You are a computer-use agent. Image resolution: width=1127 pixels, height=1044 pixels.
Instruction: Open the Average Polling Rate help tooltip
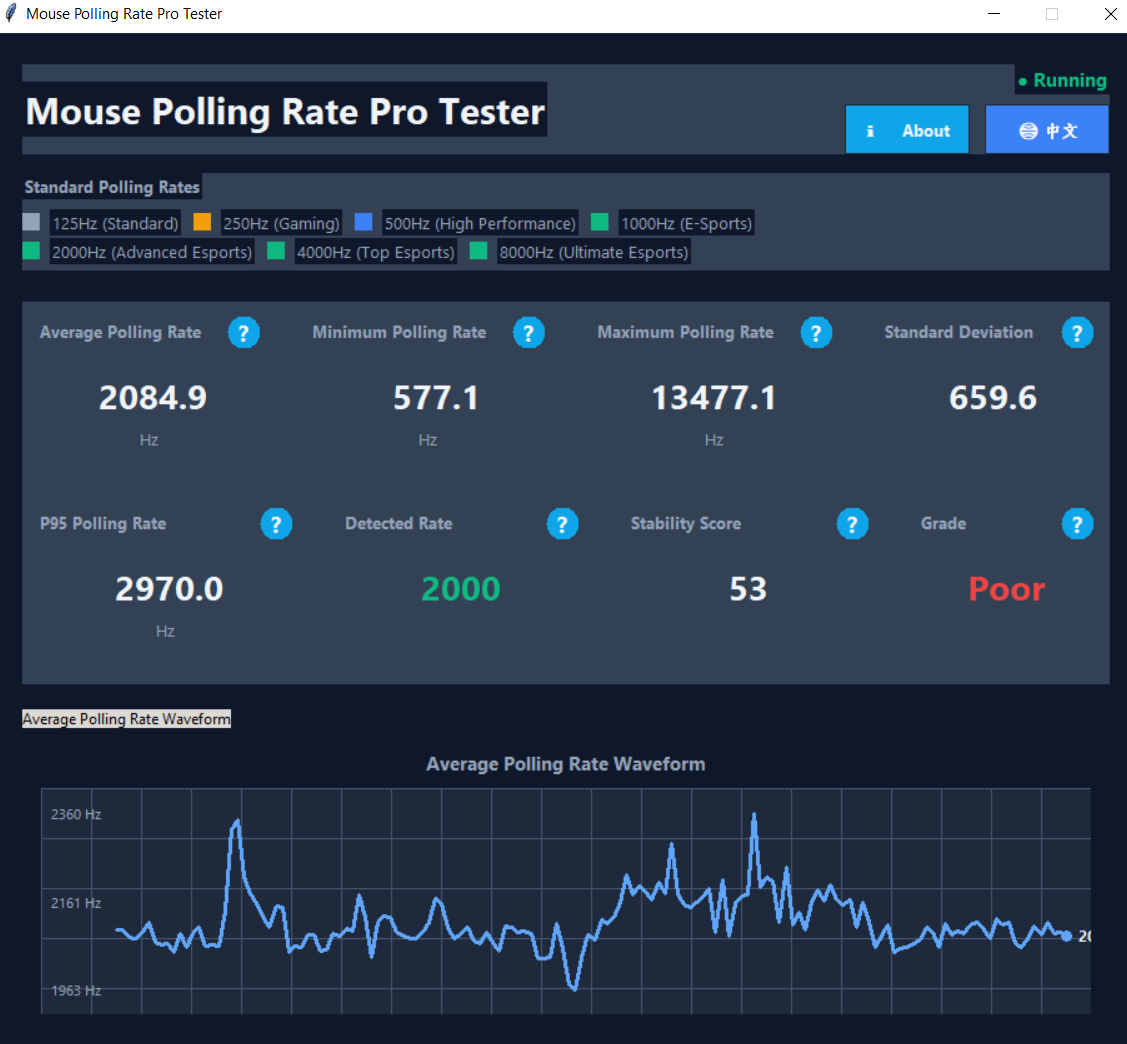(x=244, y=332)
